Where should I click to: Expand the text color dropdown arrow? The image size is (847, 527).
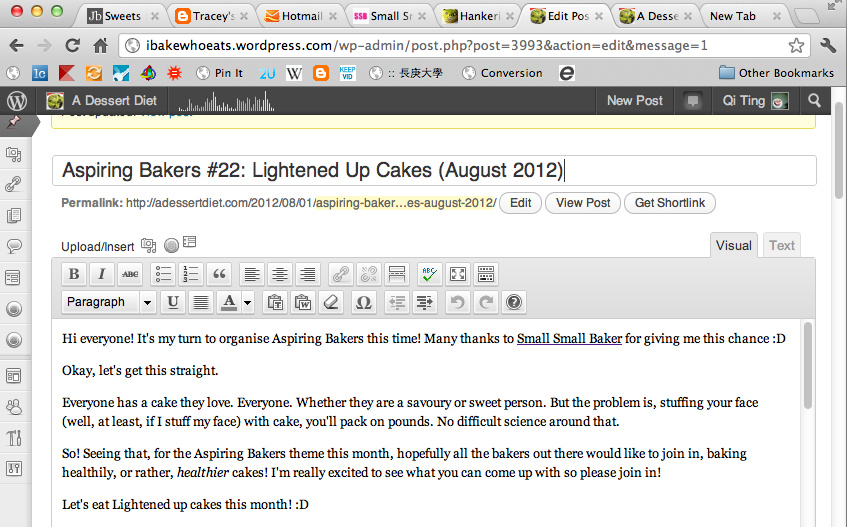tap(247, 302)
